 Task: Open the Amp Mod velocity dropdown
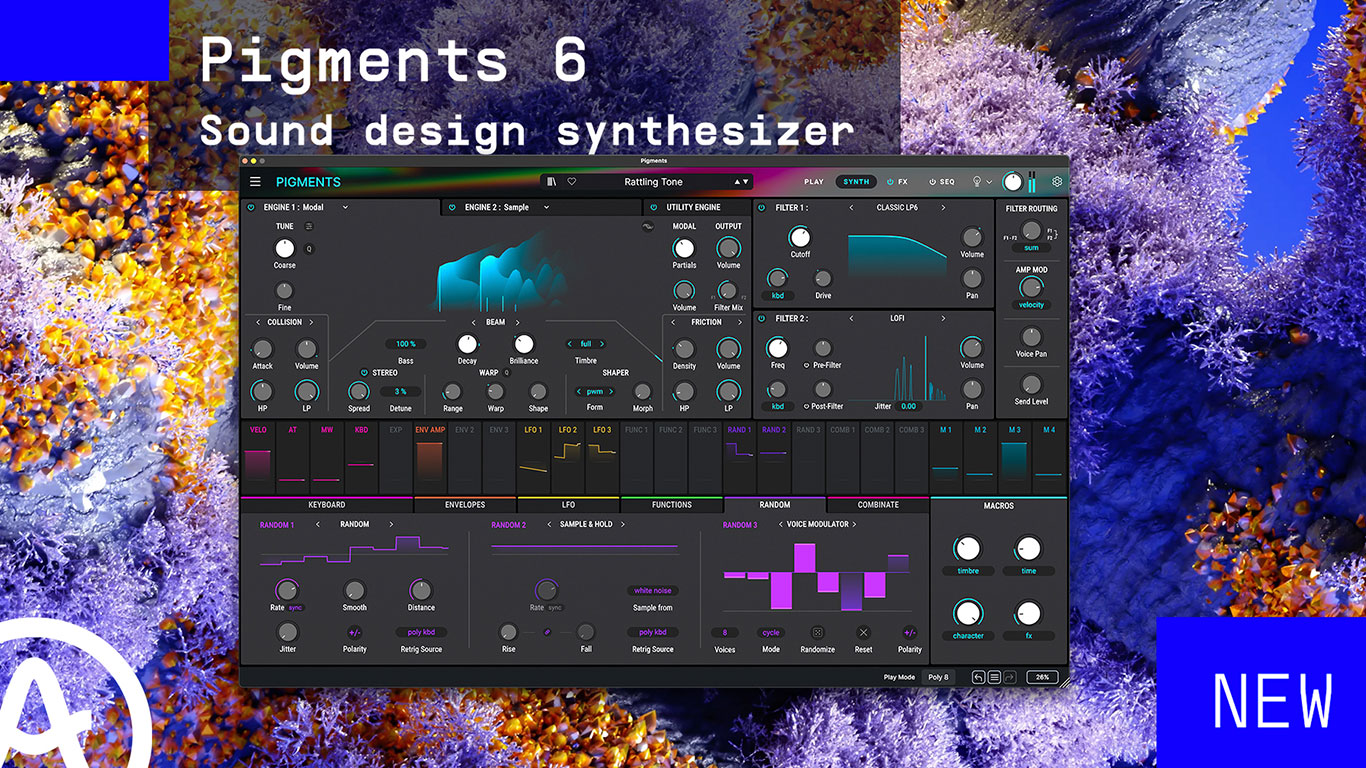click(1031, 305)
